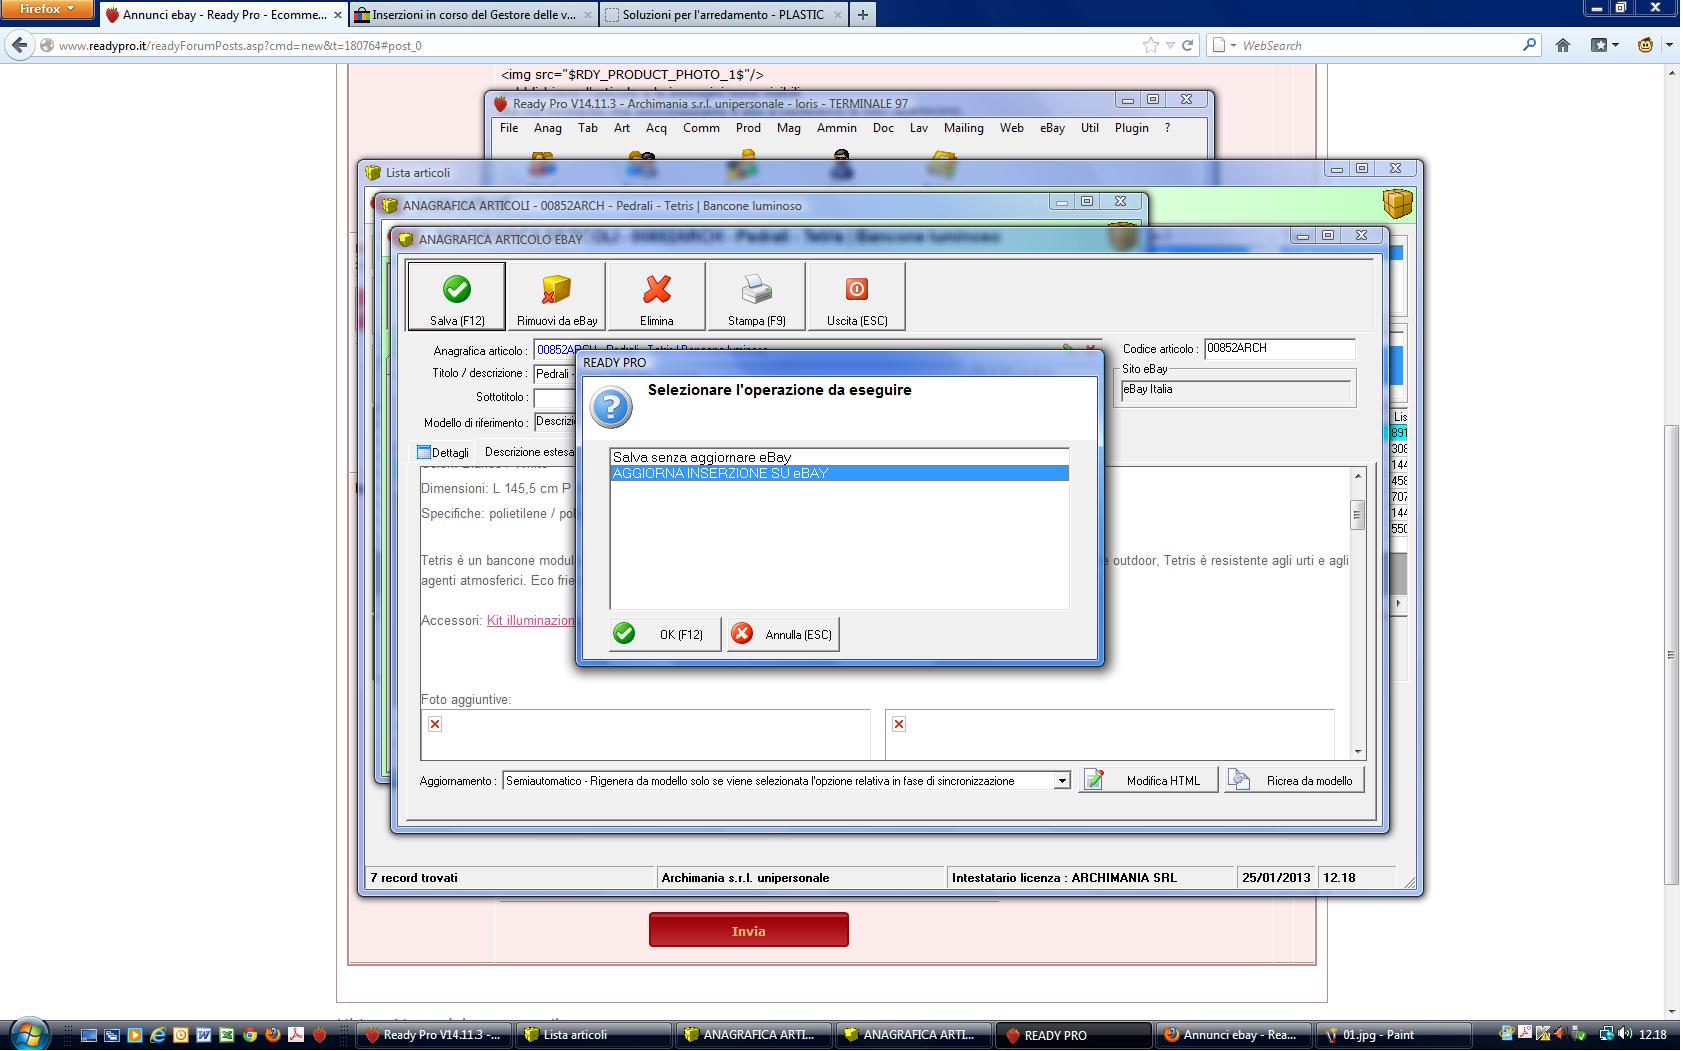Open the File menu in Ready Pro
1683x1051 pixels.
click(509, 128)
